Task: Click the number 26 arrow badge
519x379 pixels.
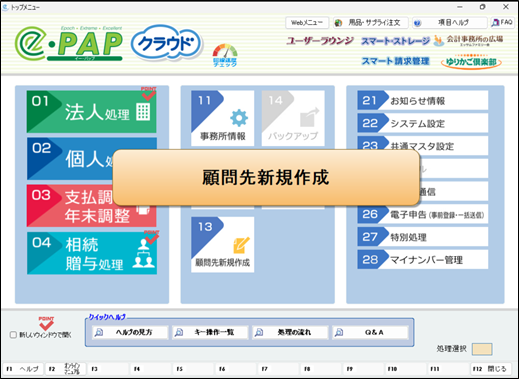Action: [373, 214]
